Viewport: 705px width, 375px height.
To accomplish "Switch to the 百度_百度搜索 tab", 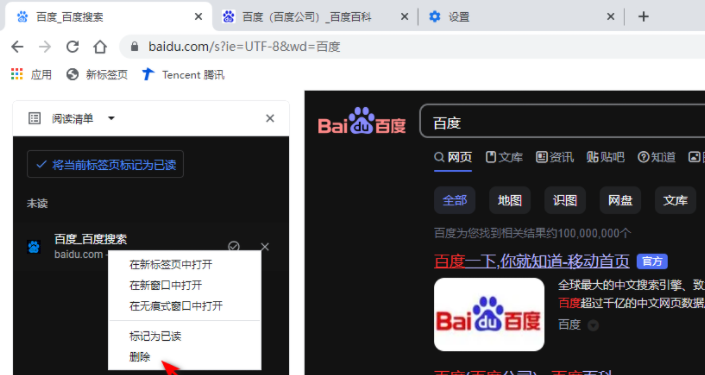I will point(108,17).
